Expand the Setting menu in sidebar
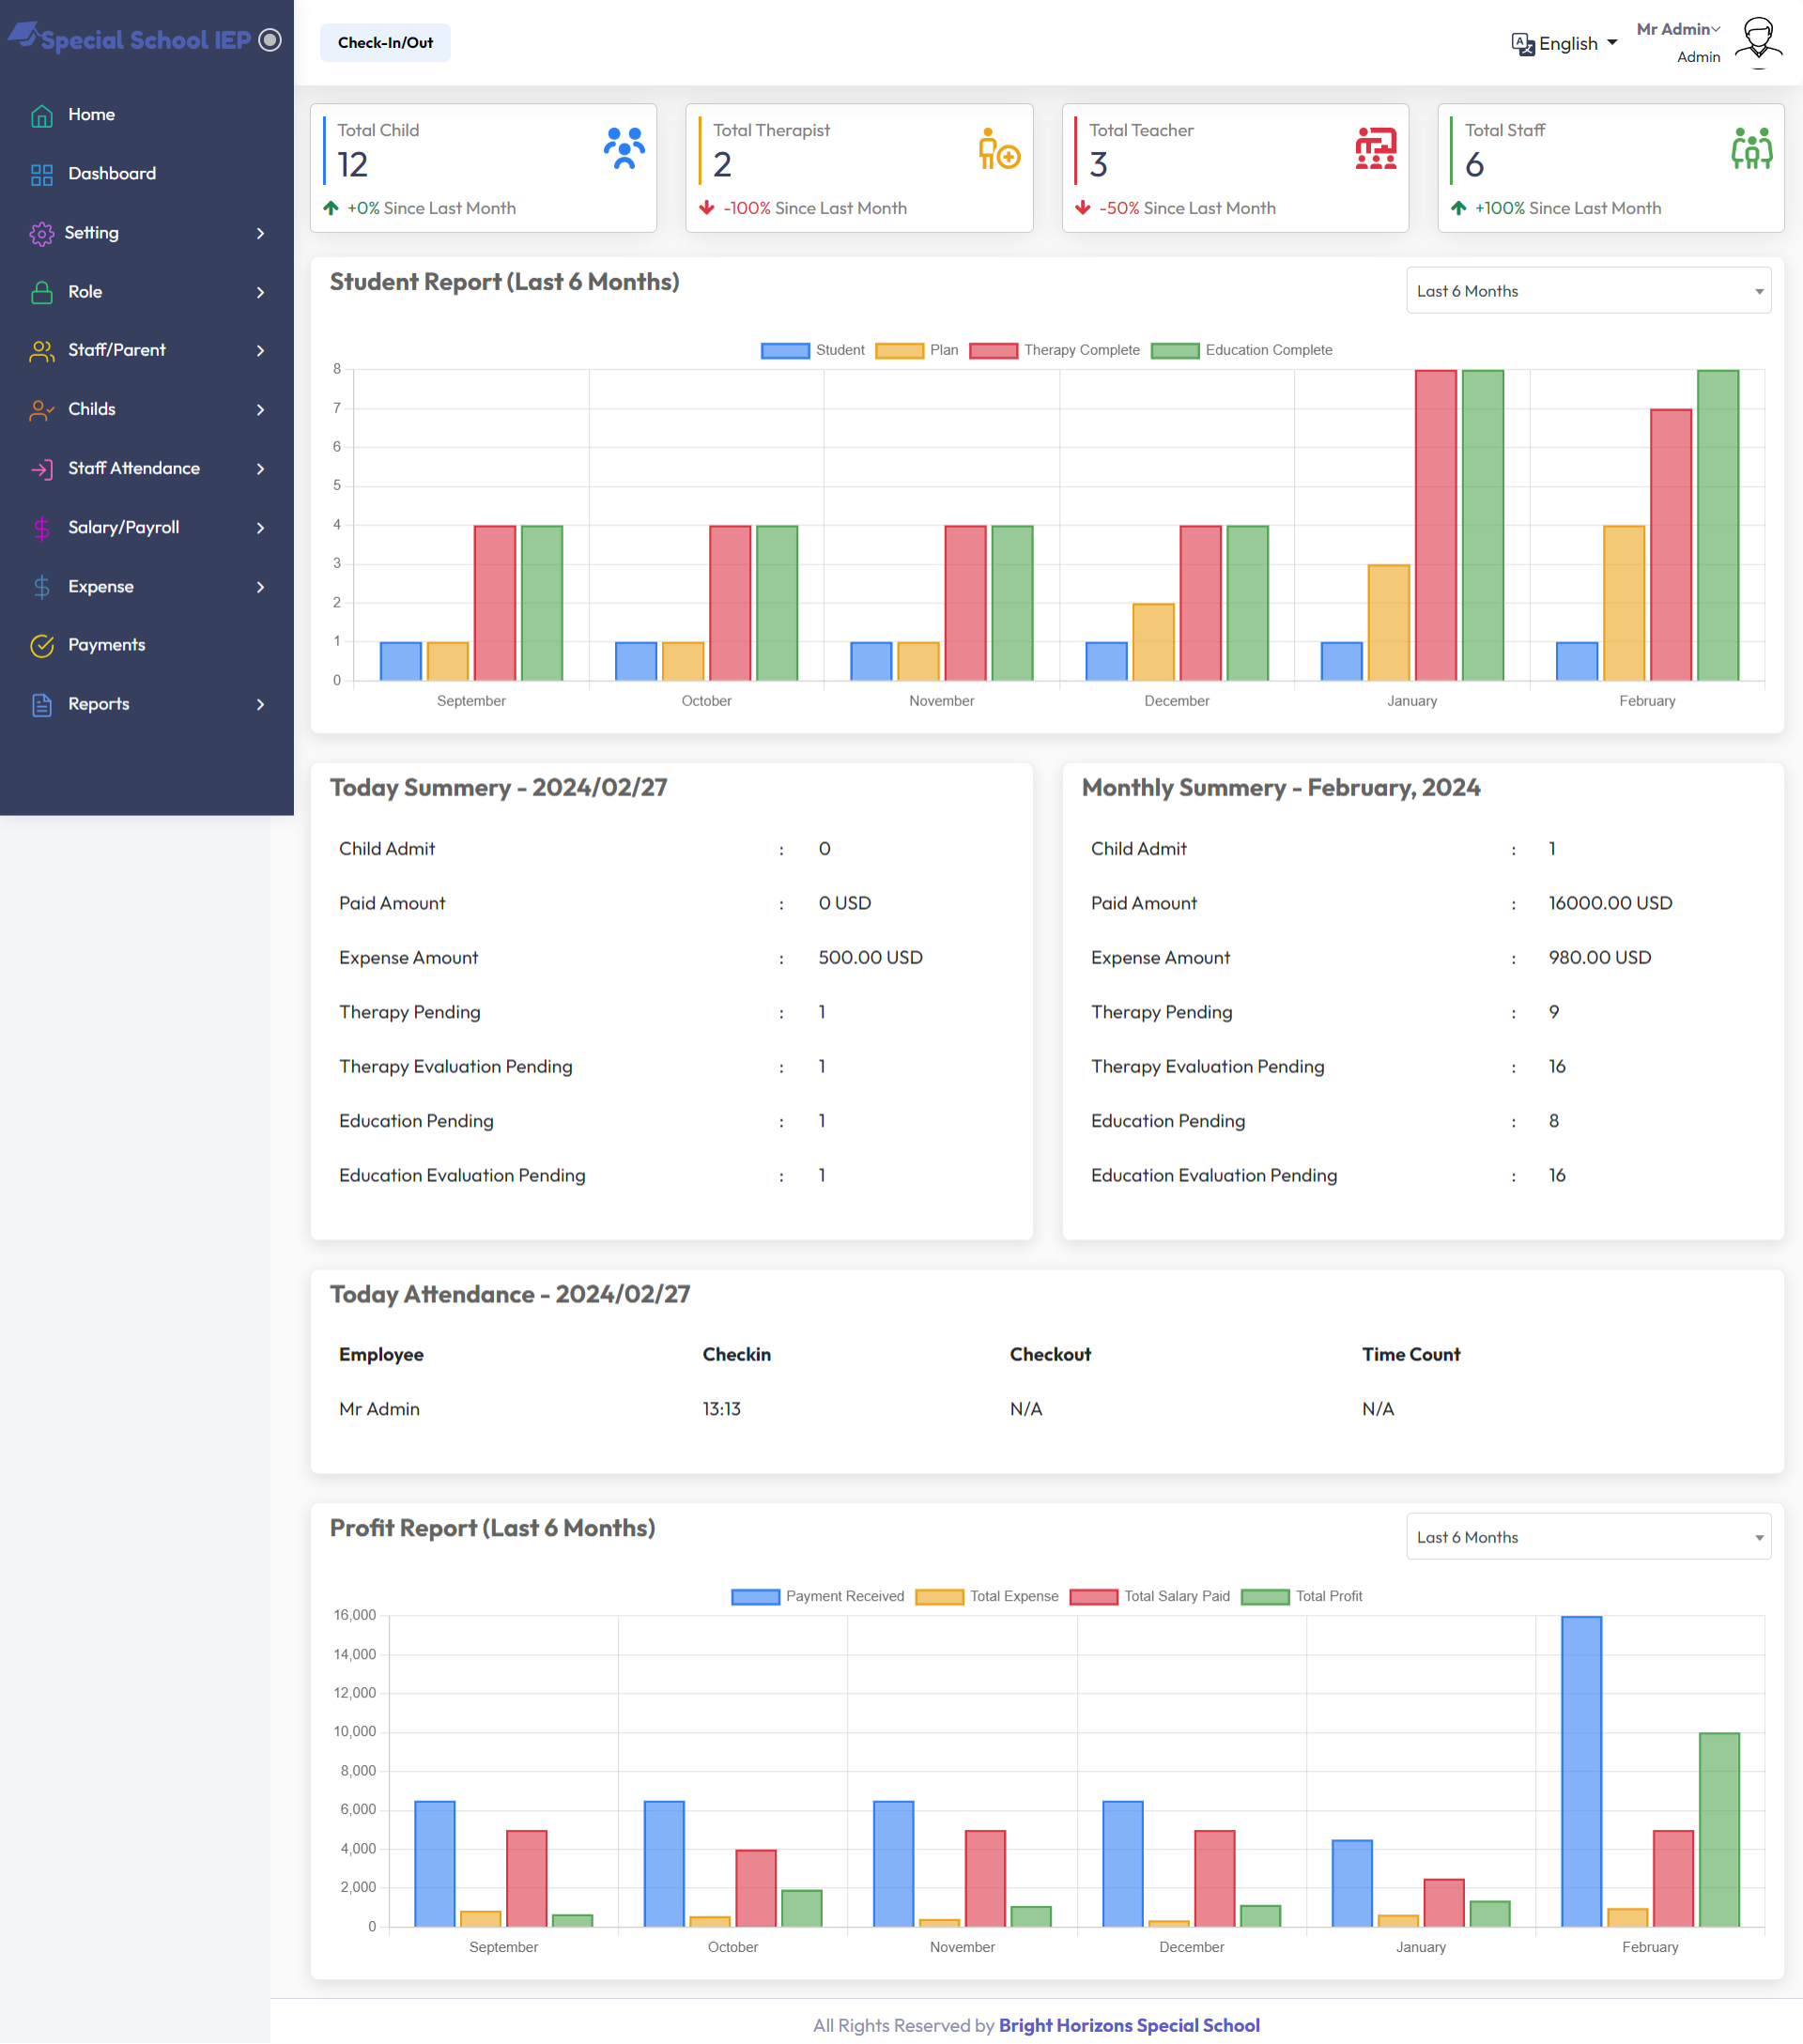Screen dimensions: 1803x2044 92,232
